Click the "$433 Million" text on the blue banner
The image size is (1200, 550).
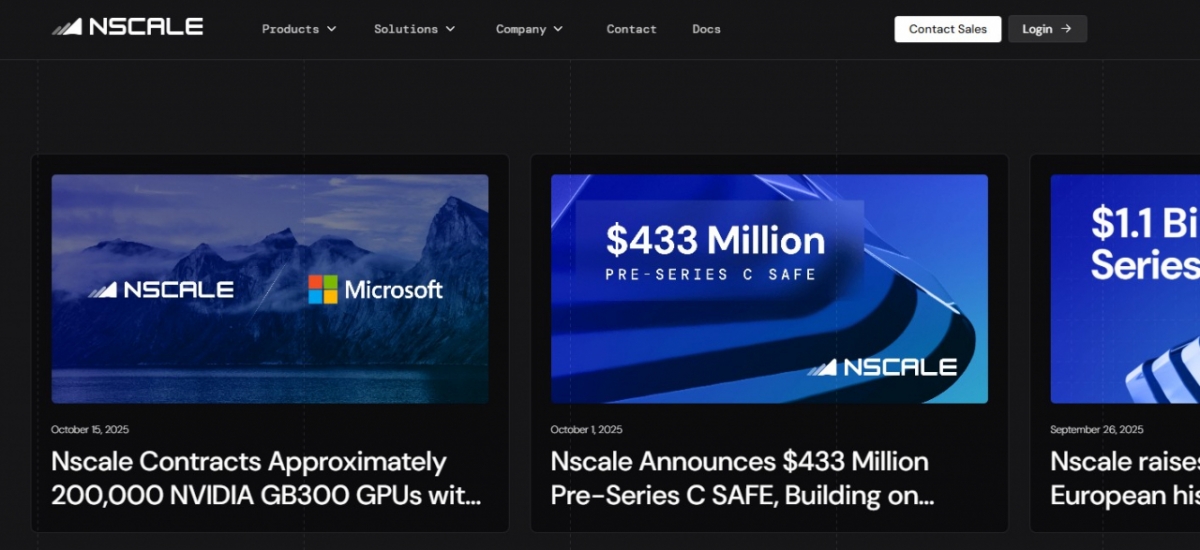click(x=715, y=240)
